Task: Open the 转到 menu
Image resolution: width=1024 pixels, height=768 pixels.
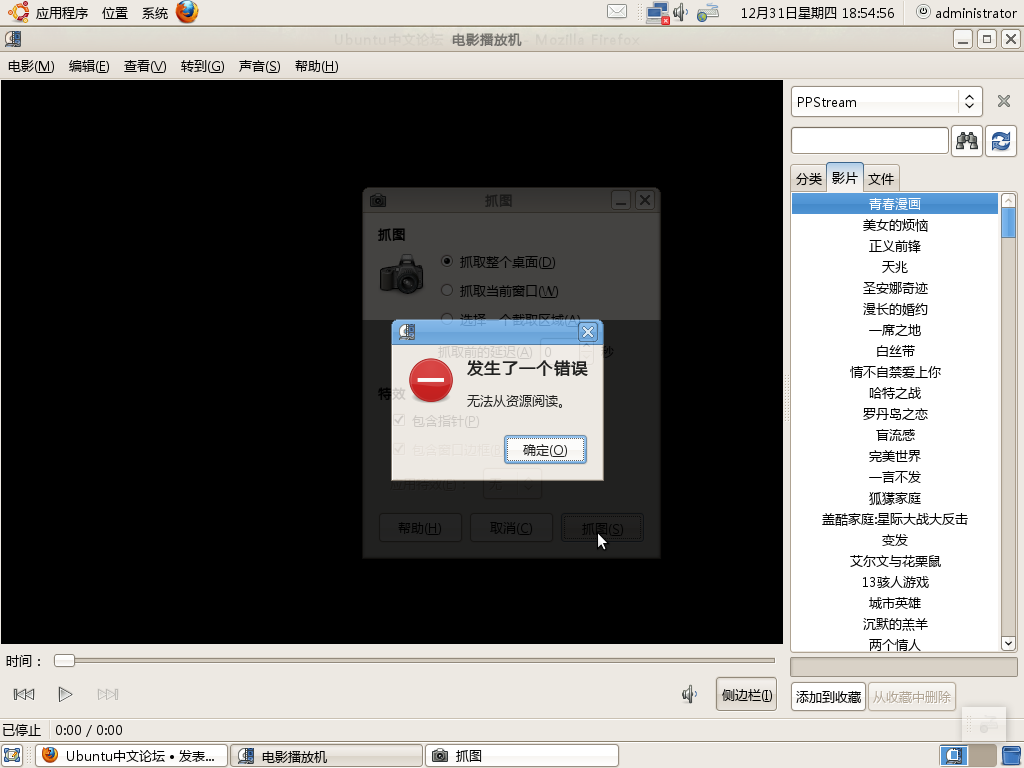Action: 202,66
